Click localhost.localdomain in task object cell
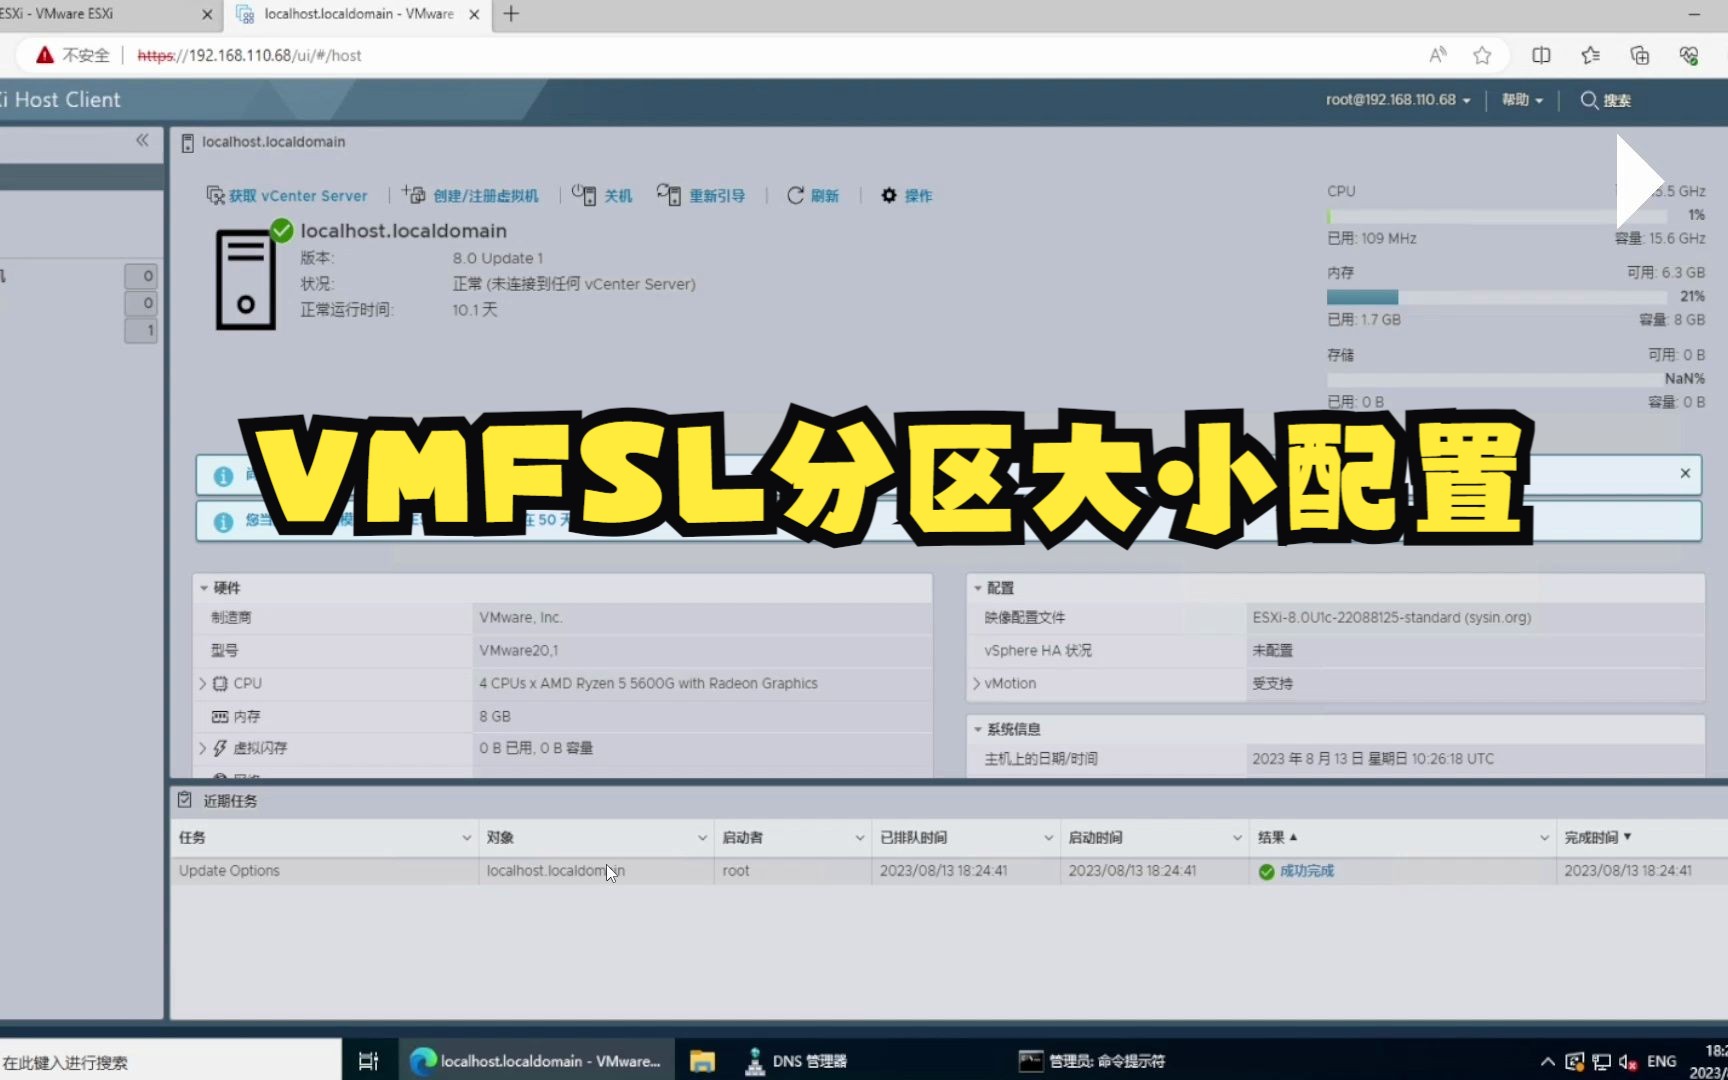The height and width of the screenshot is (1080, 1728). [555, 871]
